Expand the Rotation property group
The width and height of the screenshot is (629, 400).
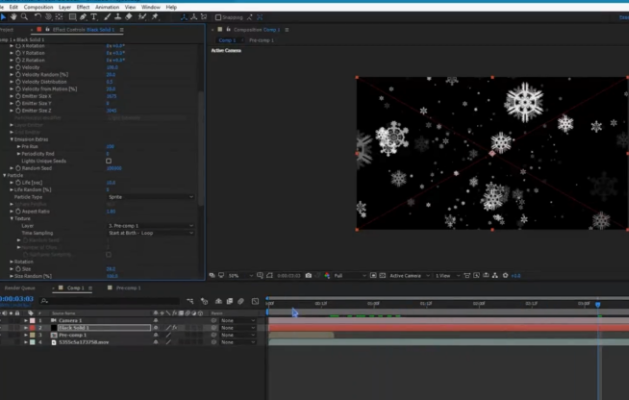pyautogui.click(x=11, y=262)
